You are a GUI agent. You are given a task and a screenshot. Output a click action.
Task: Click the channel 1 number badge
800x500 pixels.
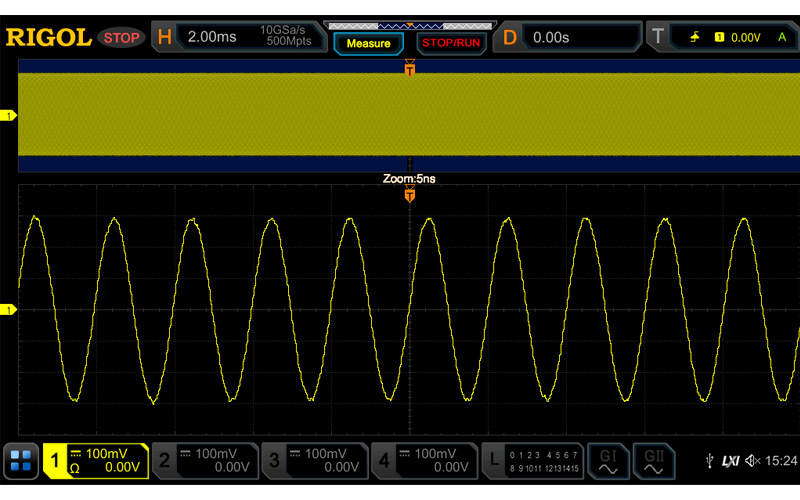(x=55, y=461)
